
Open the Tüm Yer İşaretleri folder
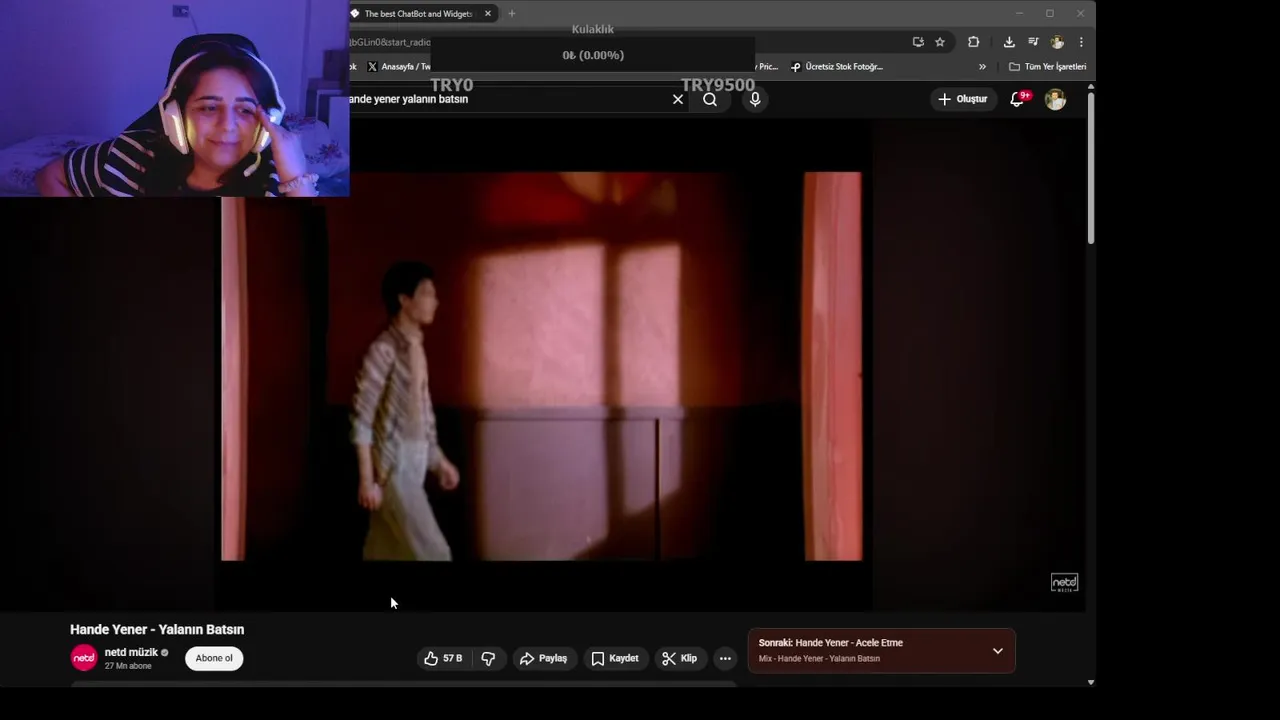pos(1047,67)
